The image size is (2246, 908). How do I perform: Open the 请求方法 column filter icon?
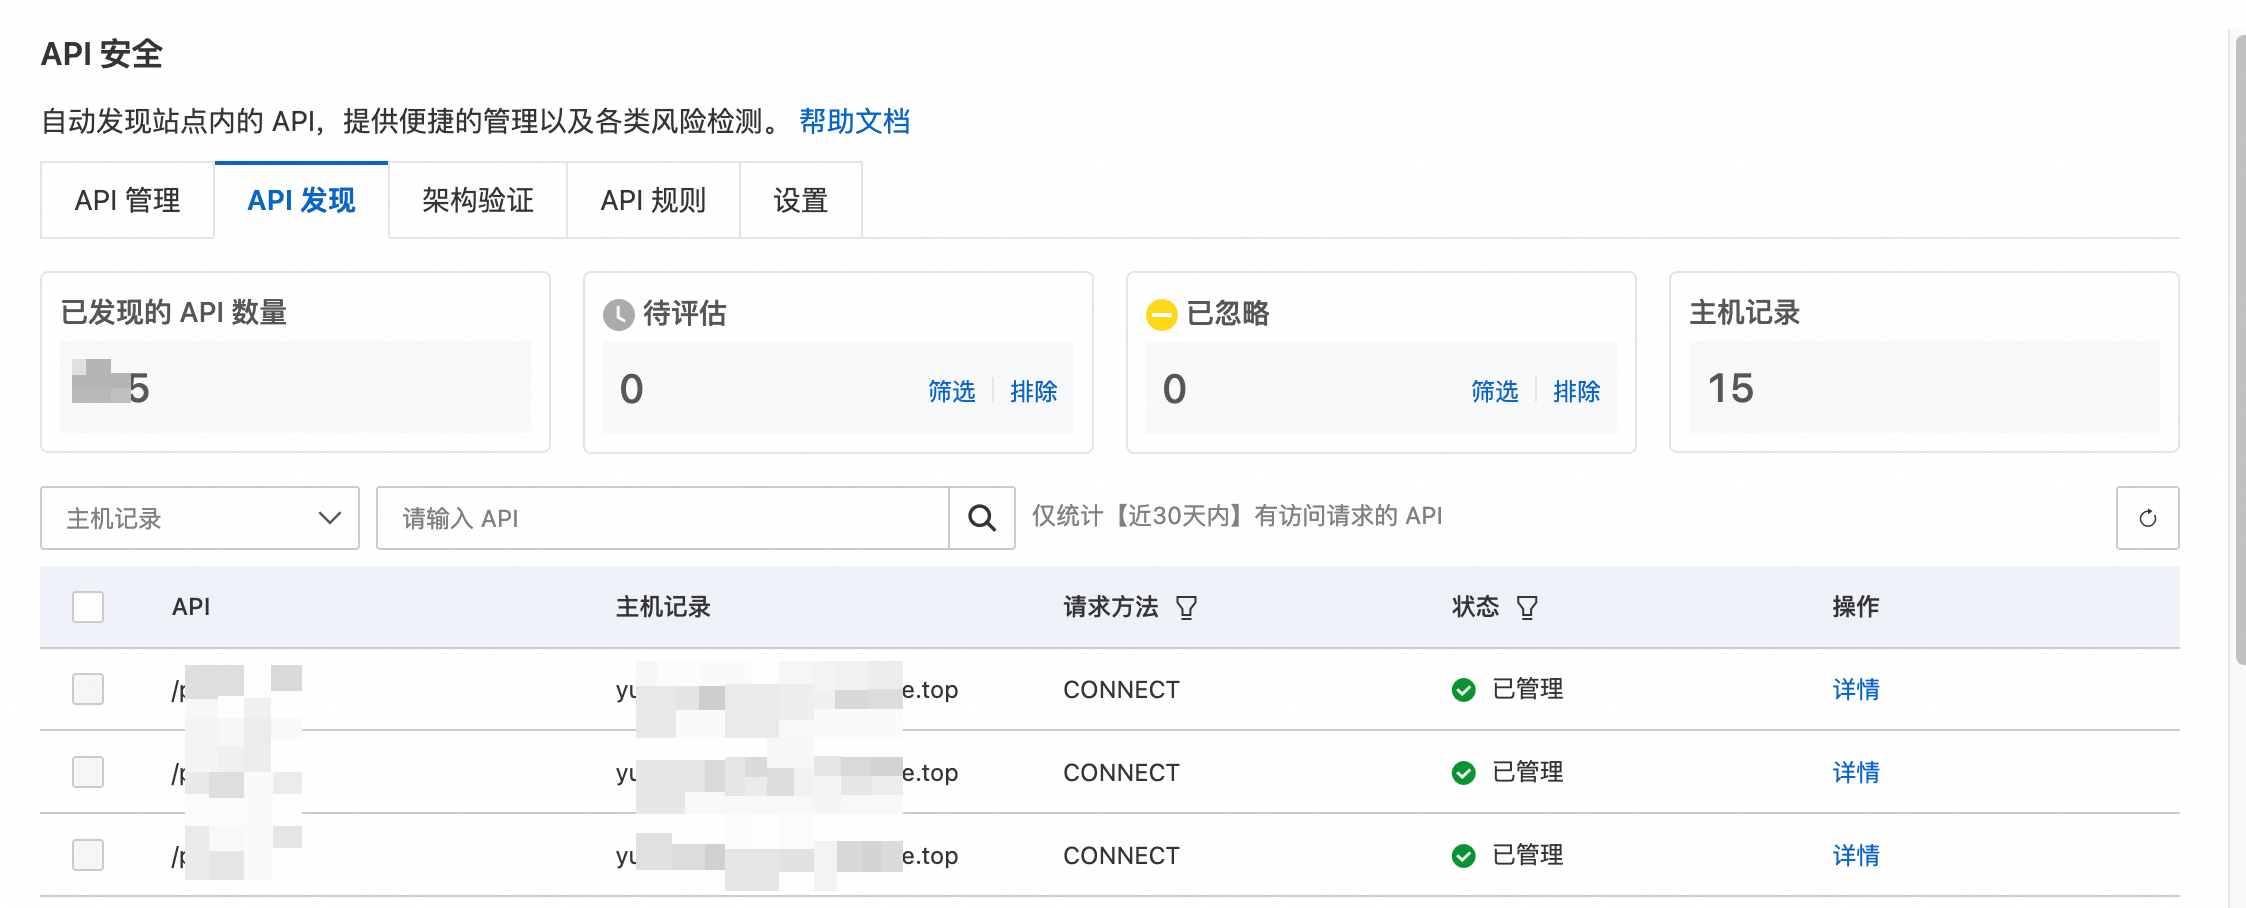(x=1186, y=607)
